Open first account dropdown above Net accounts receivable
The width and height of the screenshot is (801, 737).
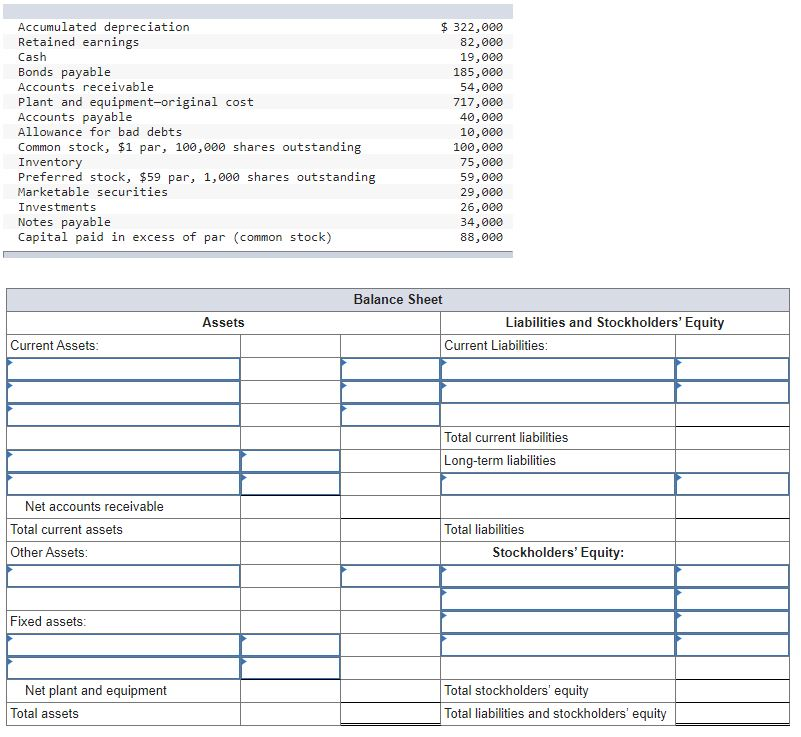[x=123, y=461]
